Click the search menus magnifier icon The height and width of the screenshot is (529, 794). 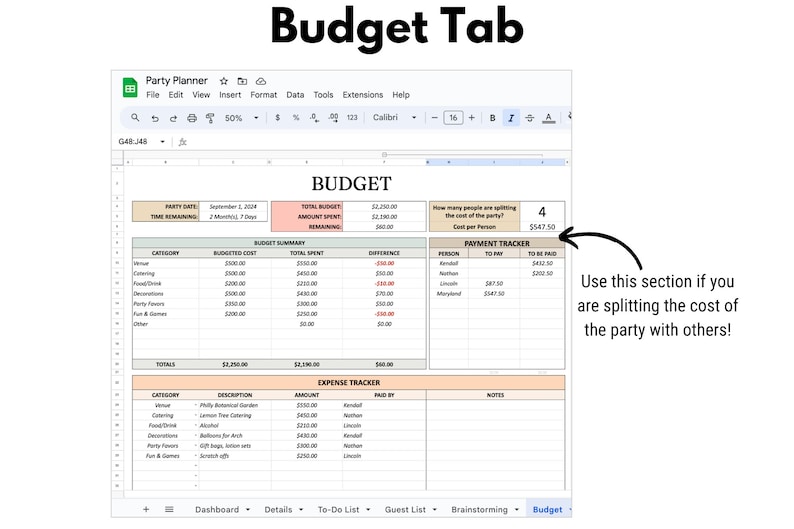(x=135, y=117)
